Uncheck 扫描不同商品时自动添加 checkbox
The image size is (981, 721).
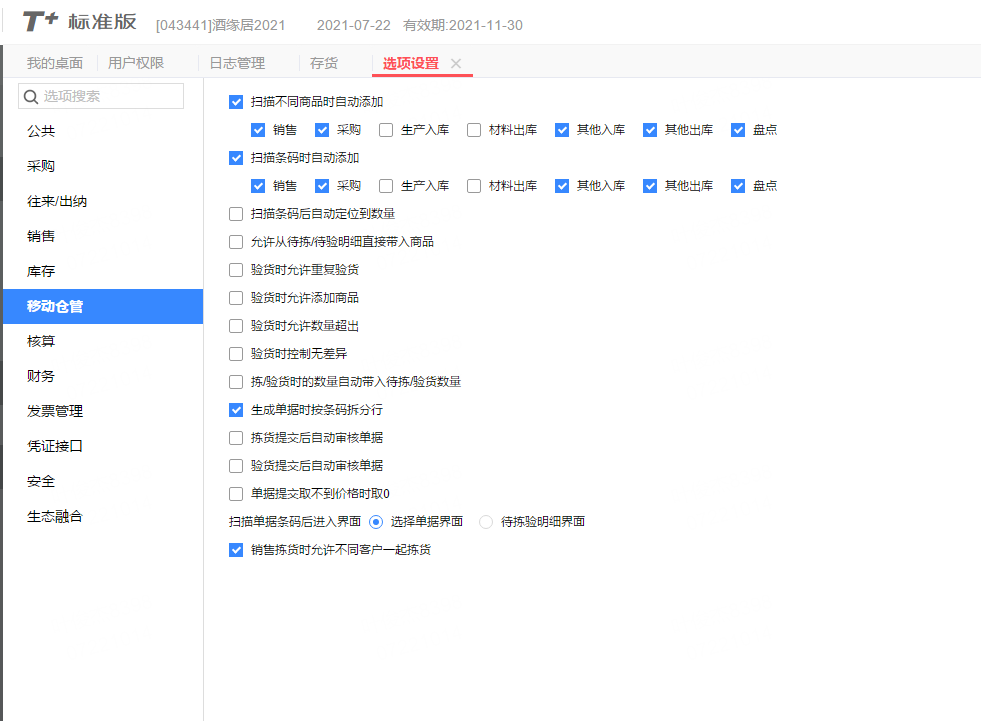[x=236, y=102]
